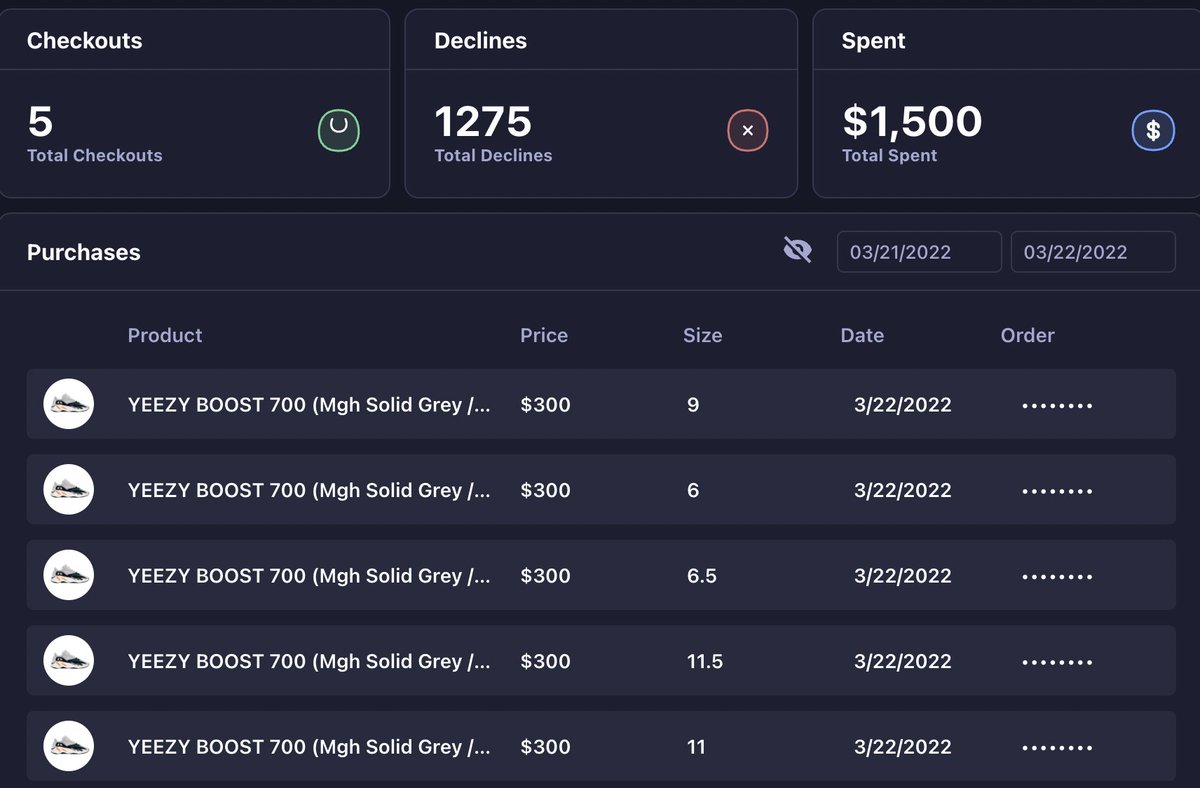Click the Declines card title
Viewport: 1200px width, 788px height.
[x=480, y=41]
